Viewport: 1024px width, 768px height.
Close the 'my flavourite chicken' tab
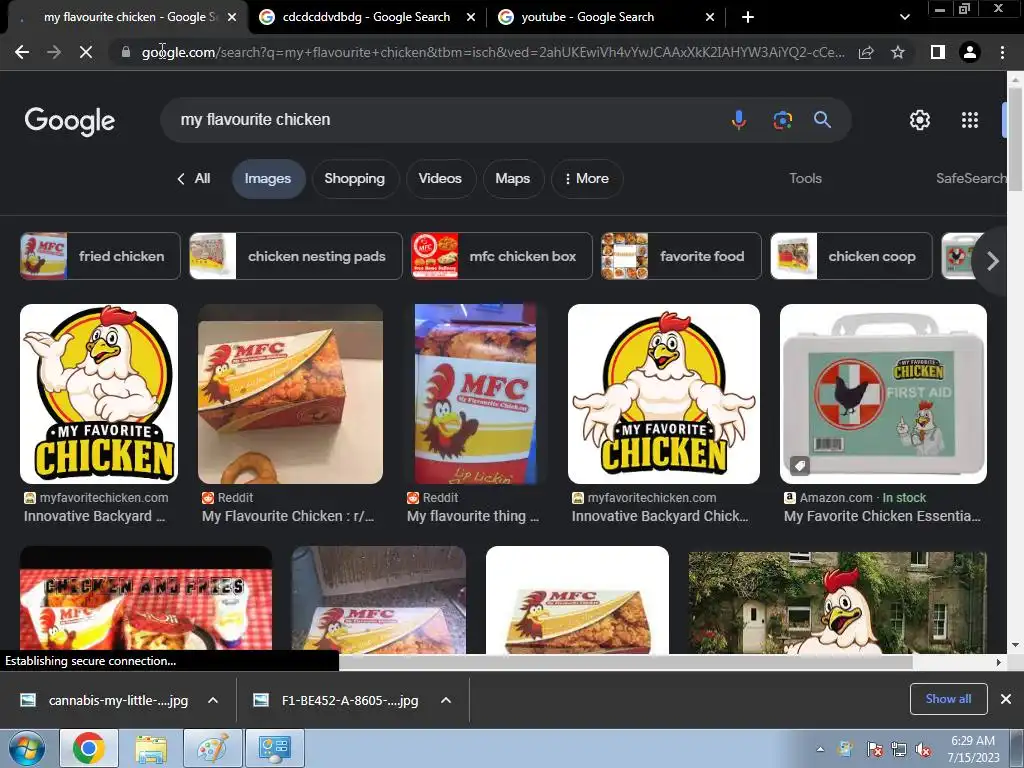point(232,17)
